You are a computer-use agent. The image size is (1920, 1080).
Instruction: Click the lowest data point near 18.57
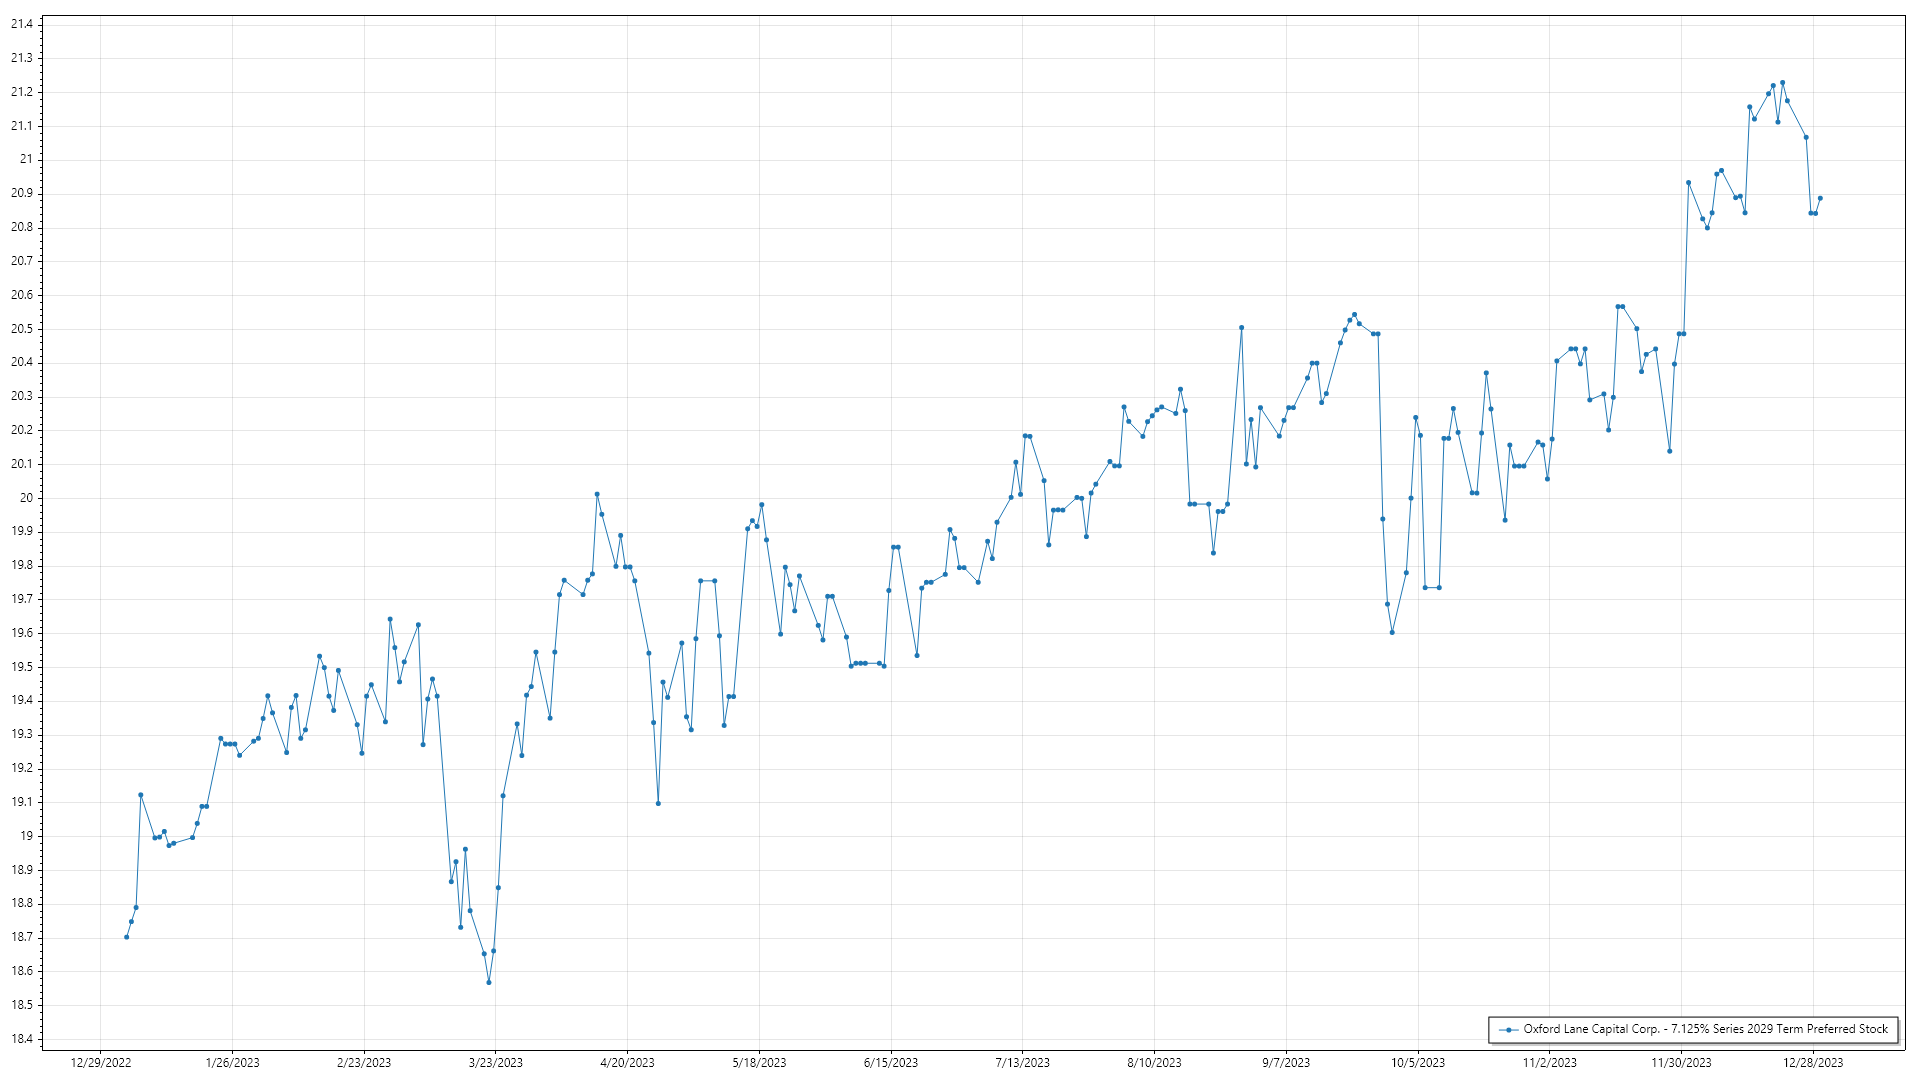489,982
